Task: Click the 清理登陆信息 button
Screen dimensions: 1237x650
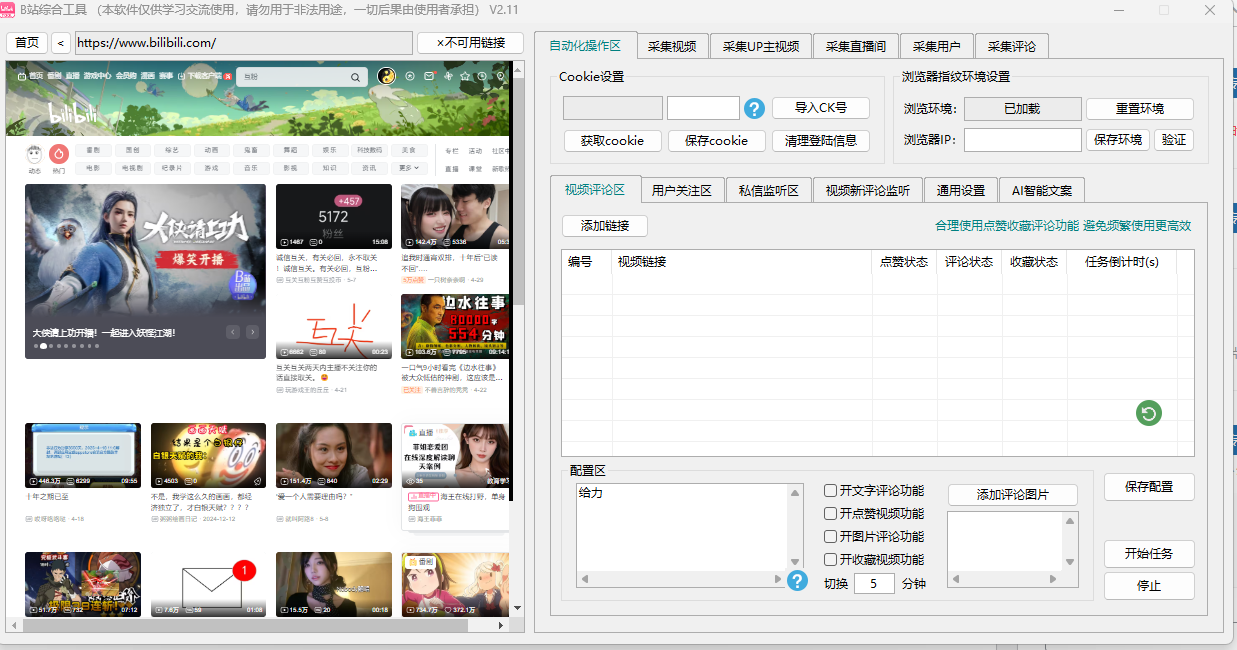Action: pos(821,141)
